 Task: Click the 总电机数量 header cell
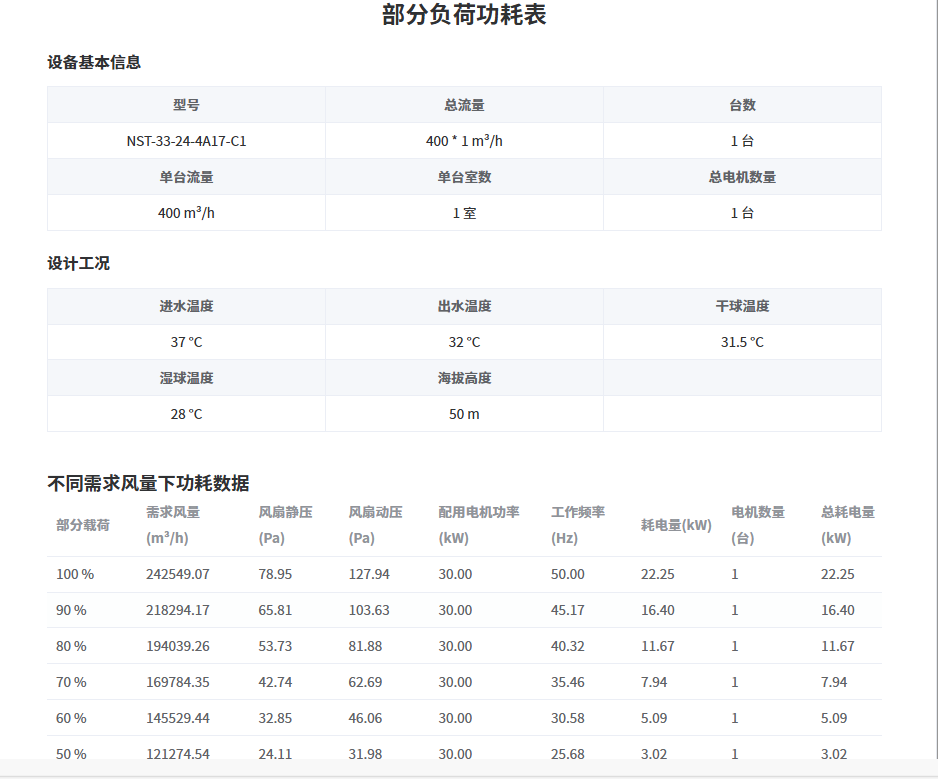click(x=742, y=177)
